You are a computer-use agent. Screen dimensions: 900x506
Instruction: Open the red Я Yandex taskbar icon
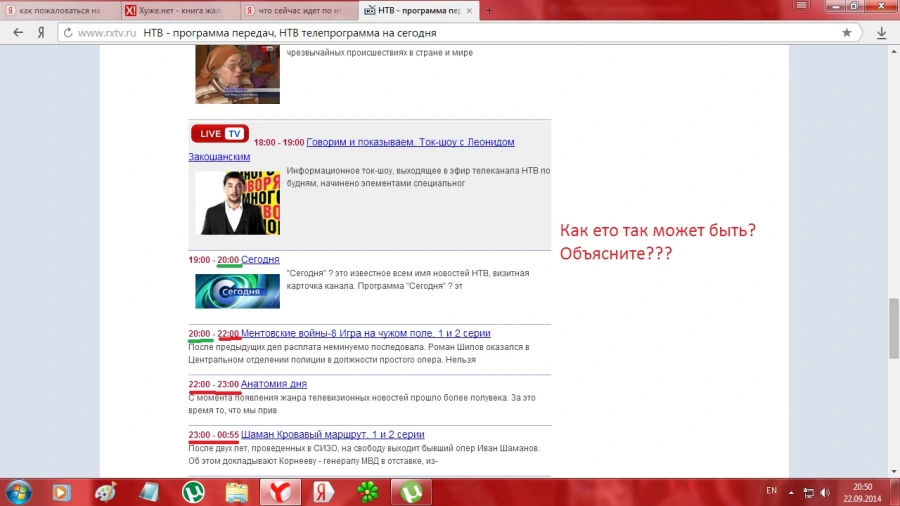324,492
